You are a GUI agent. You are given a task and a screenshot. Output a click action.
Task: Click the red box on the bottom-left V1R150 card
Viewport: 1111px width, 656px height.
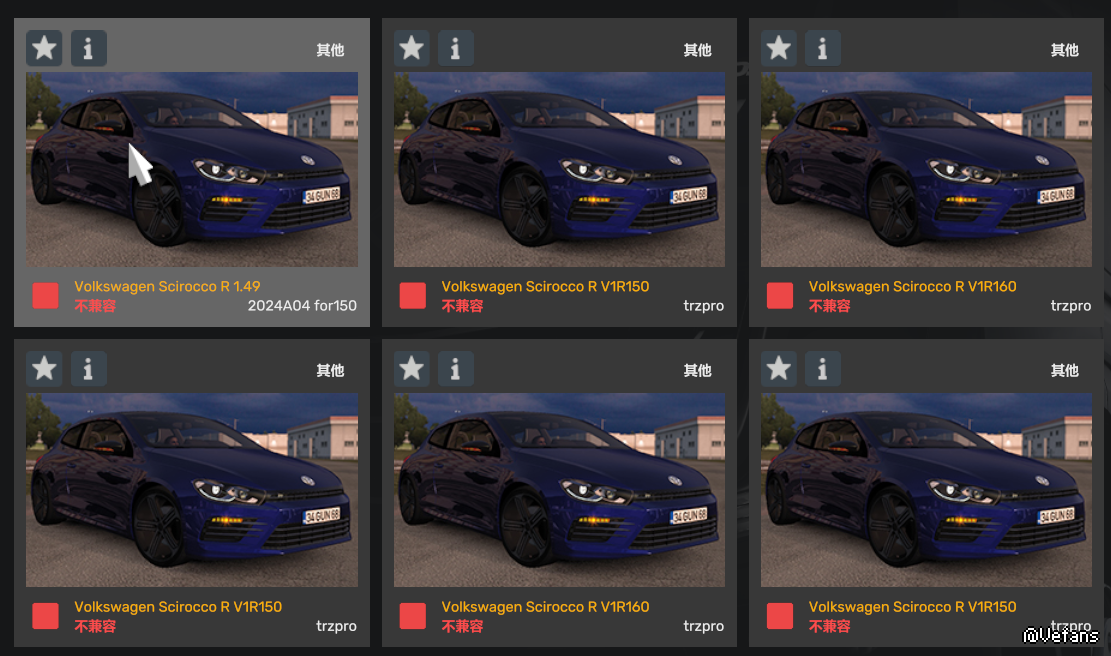pyautogui.click(x=45, y=616)
